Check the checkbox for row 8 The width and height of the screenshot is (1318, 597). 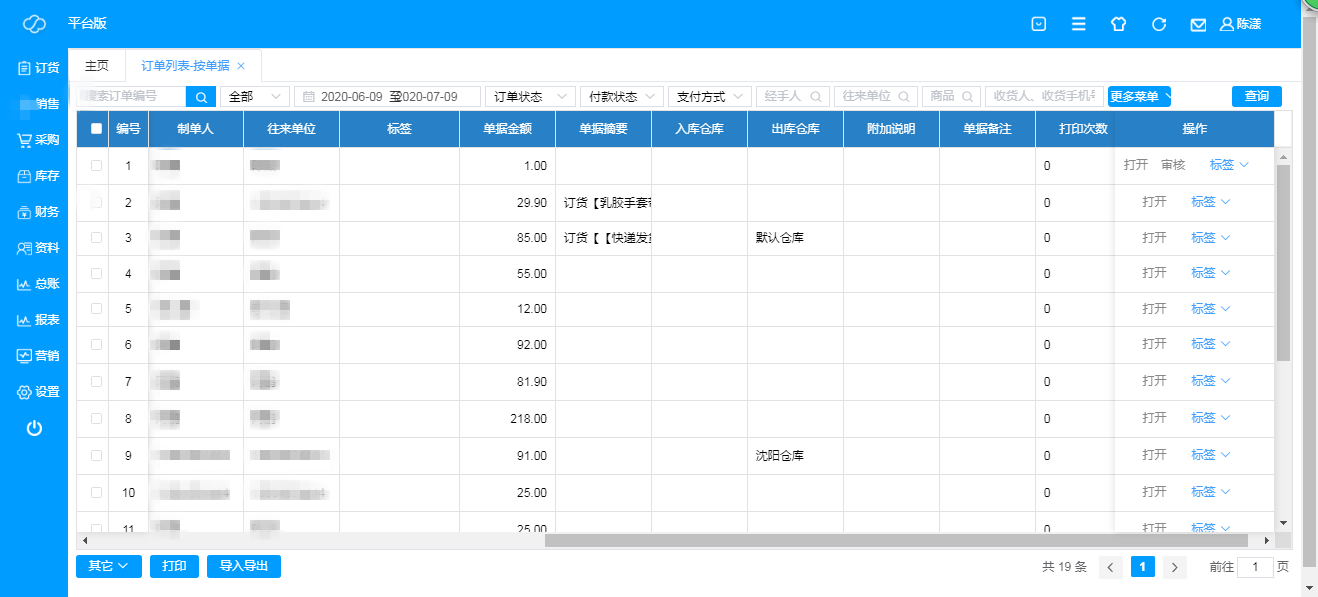96,419
